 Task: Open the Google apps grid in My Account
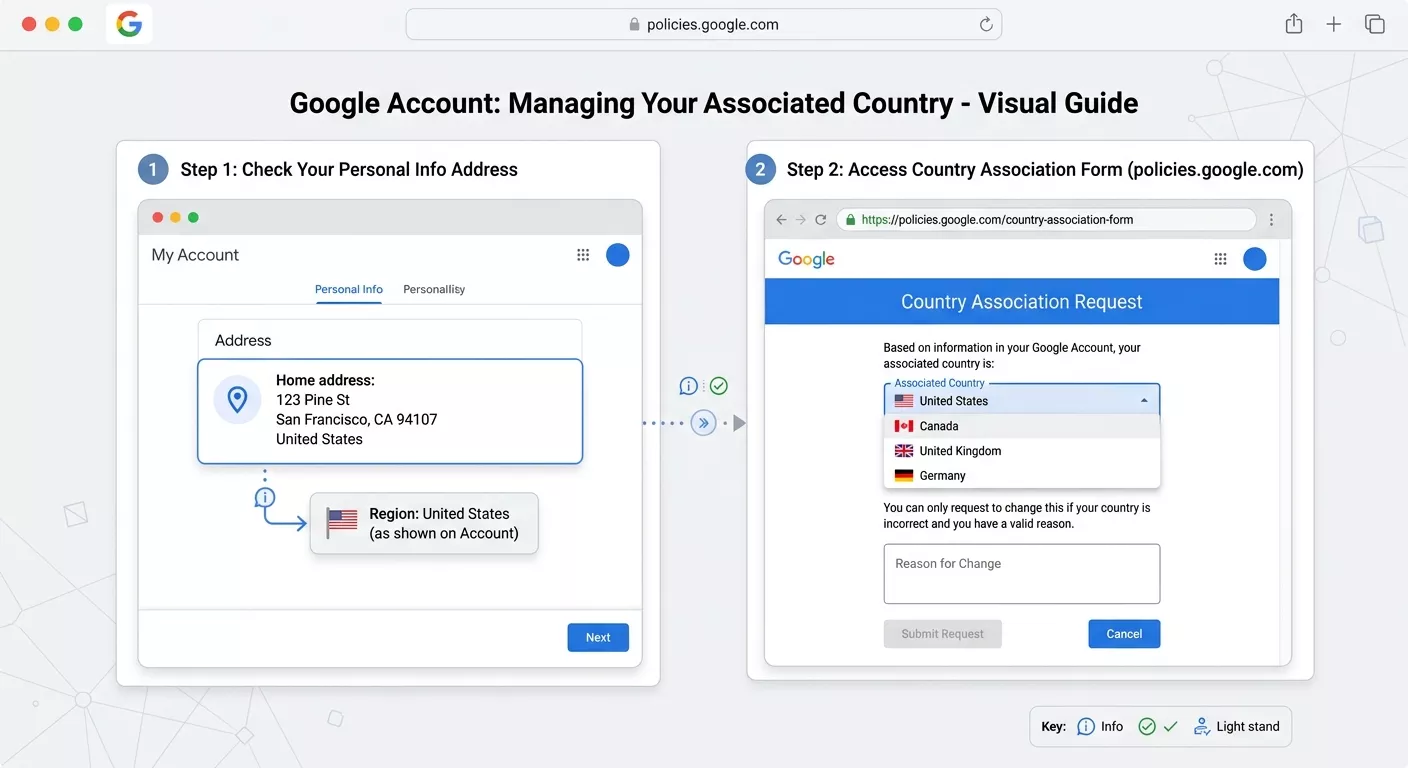pos(583,255)
